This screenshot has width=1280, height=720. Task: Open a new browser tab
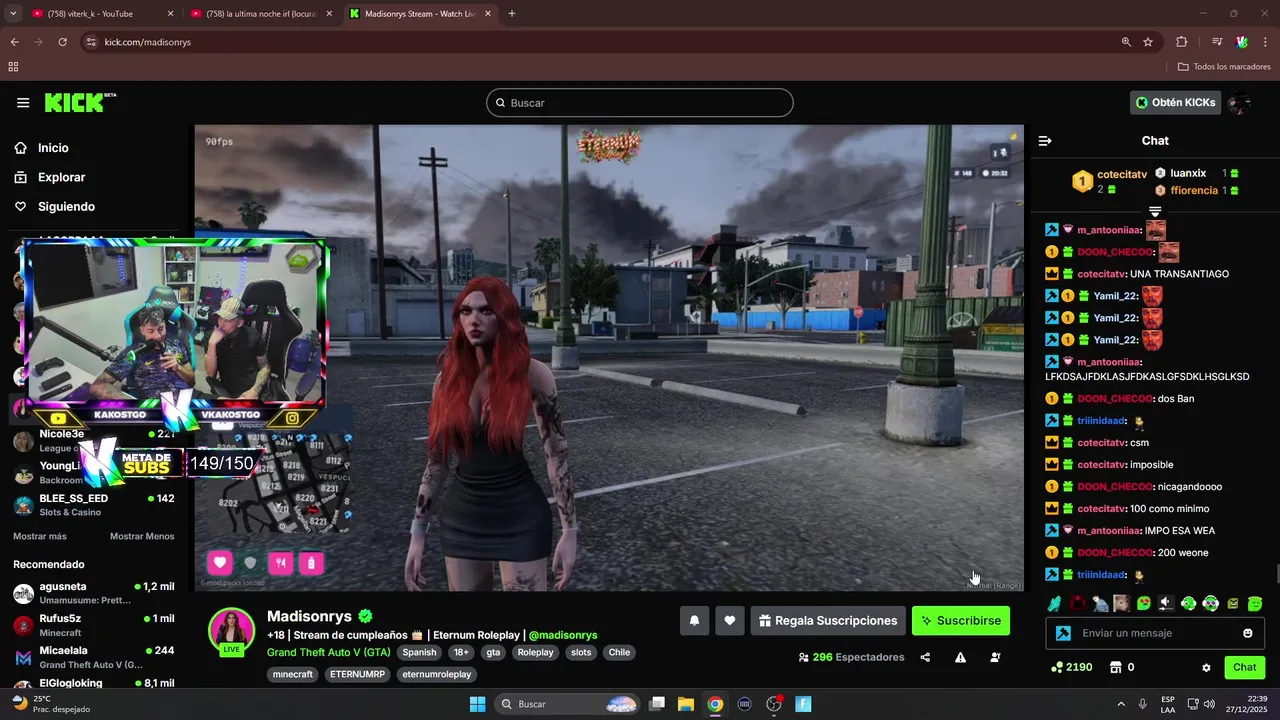[512, 14]
